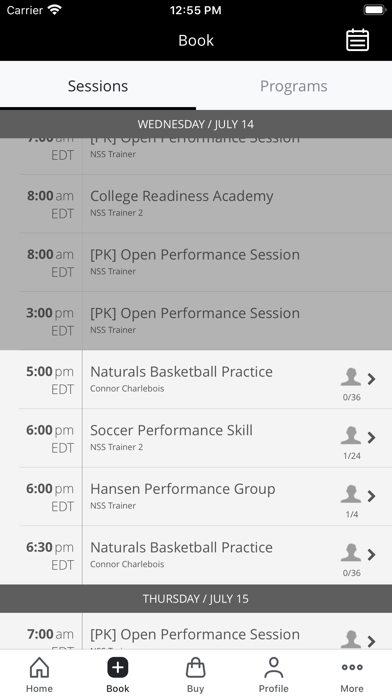Viewport: 392px width, 696px height.
Task: Expand Soccer Performance Skill chevron arrow
Action: click(x=371, y=437)
